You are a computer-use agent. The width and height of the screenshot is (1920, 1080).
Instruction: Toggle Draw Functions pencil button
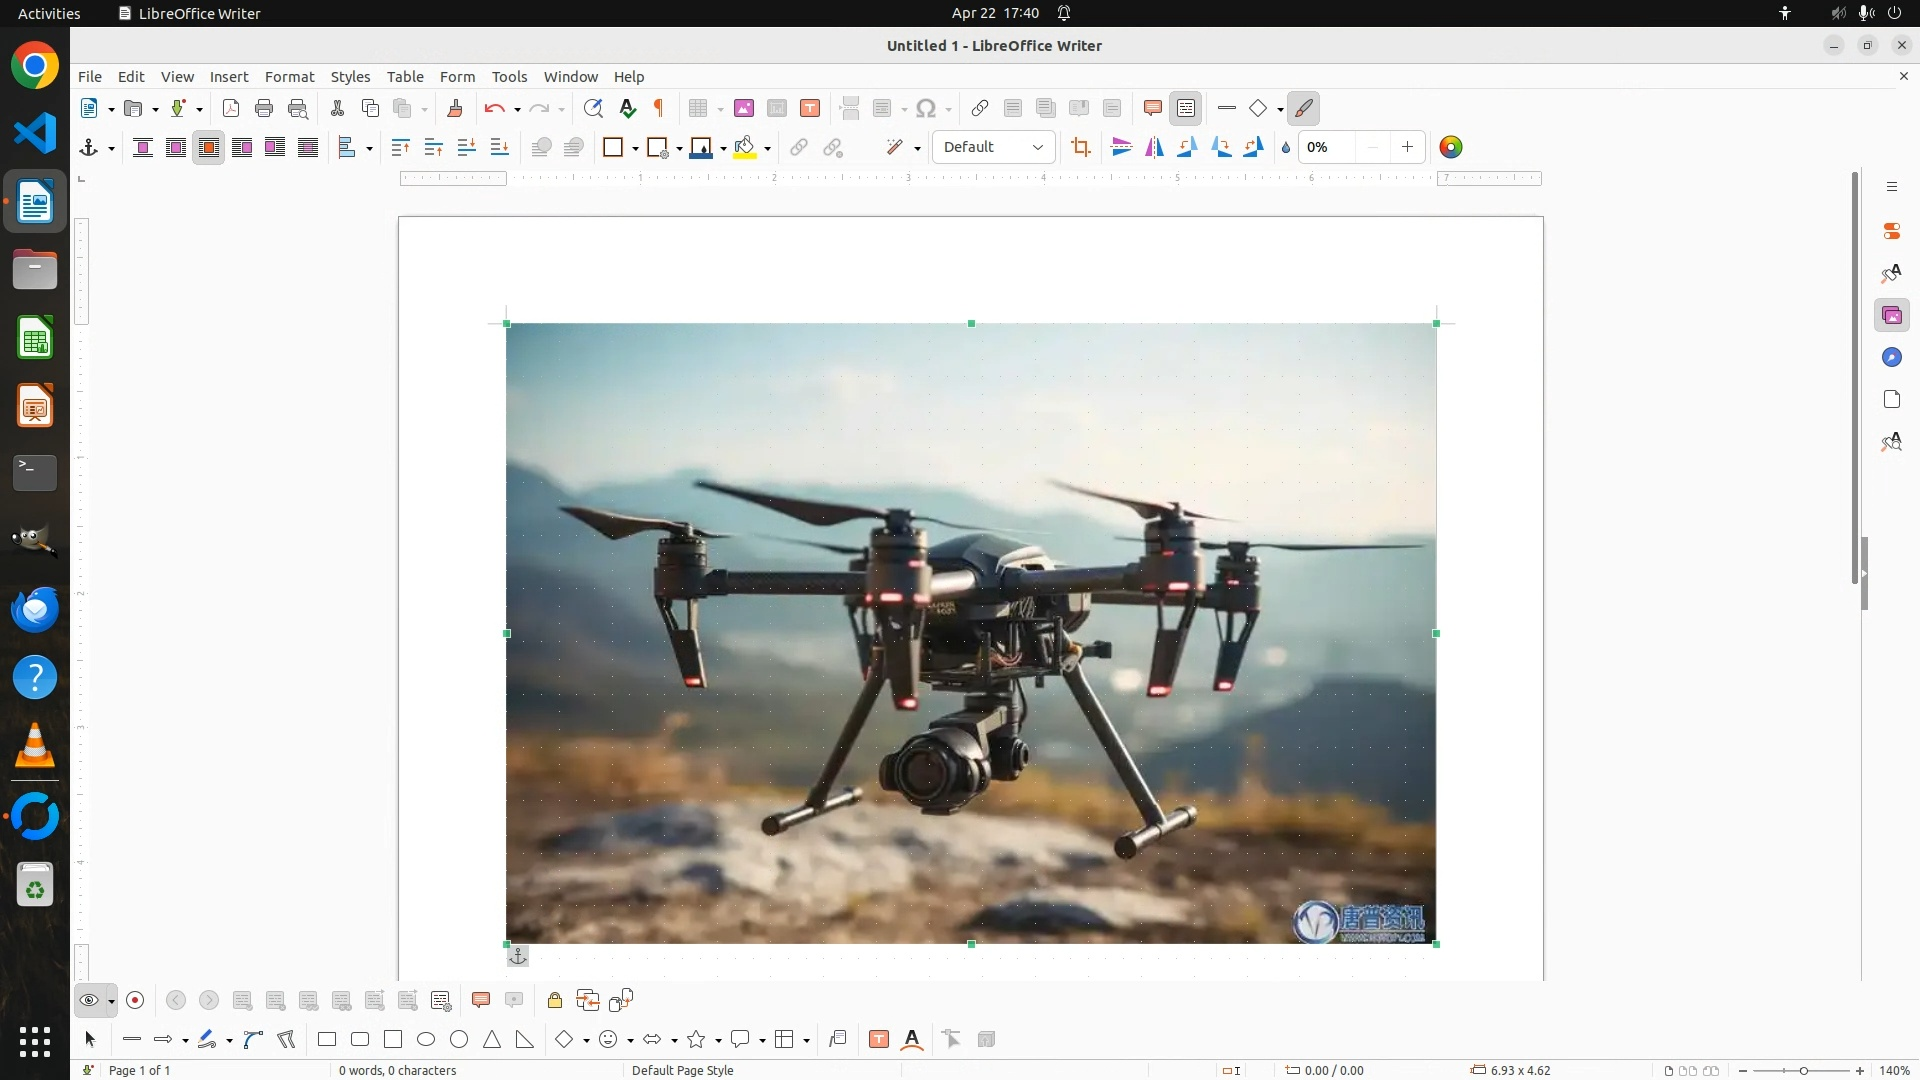[x=1304, y=108]
